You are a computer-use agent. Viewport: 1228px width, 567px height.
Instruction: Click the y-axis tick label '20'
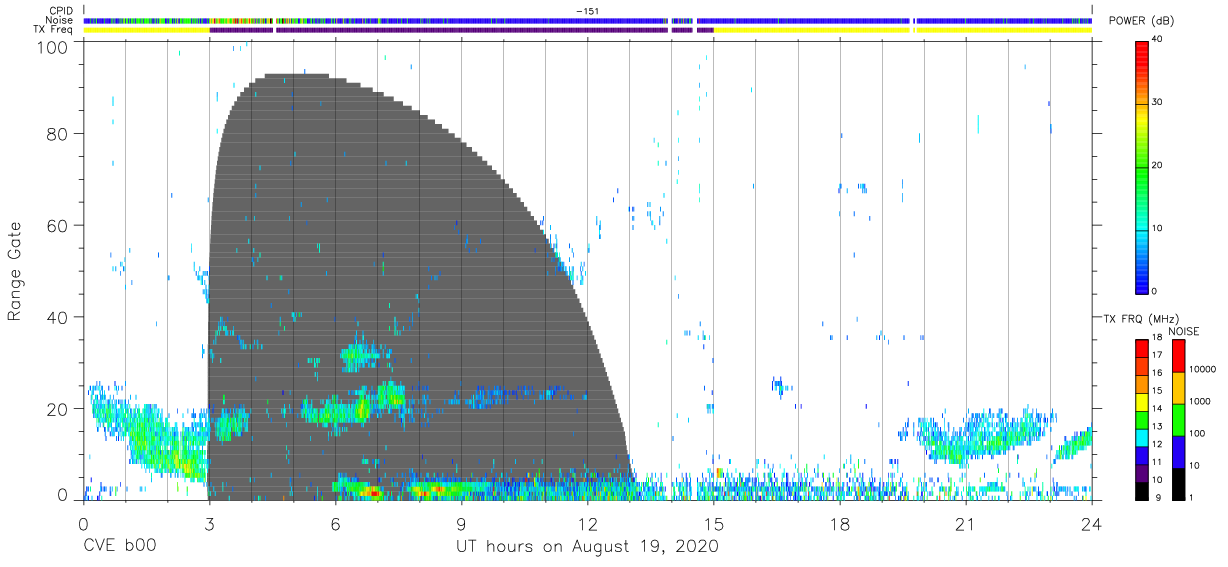pyautogui.click(x=58, y=409)
